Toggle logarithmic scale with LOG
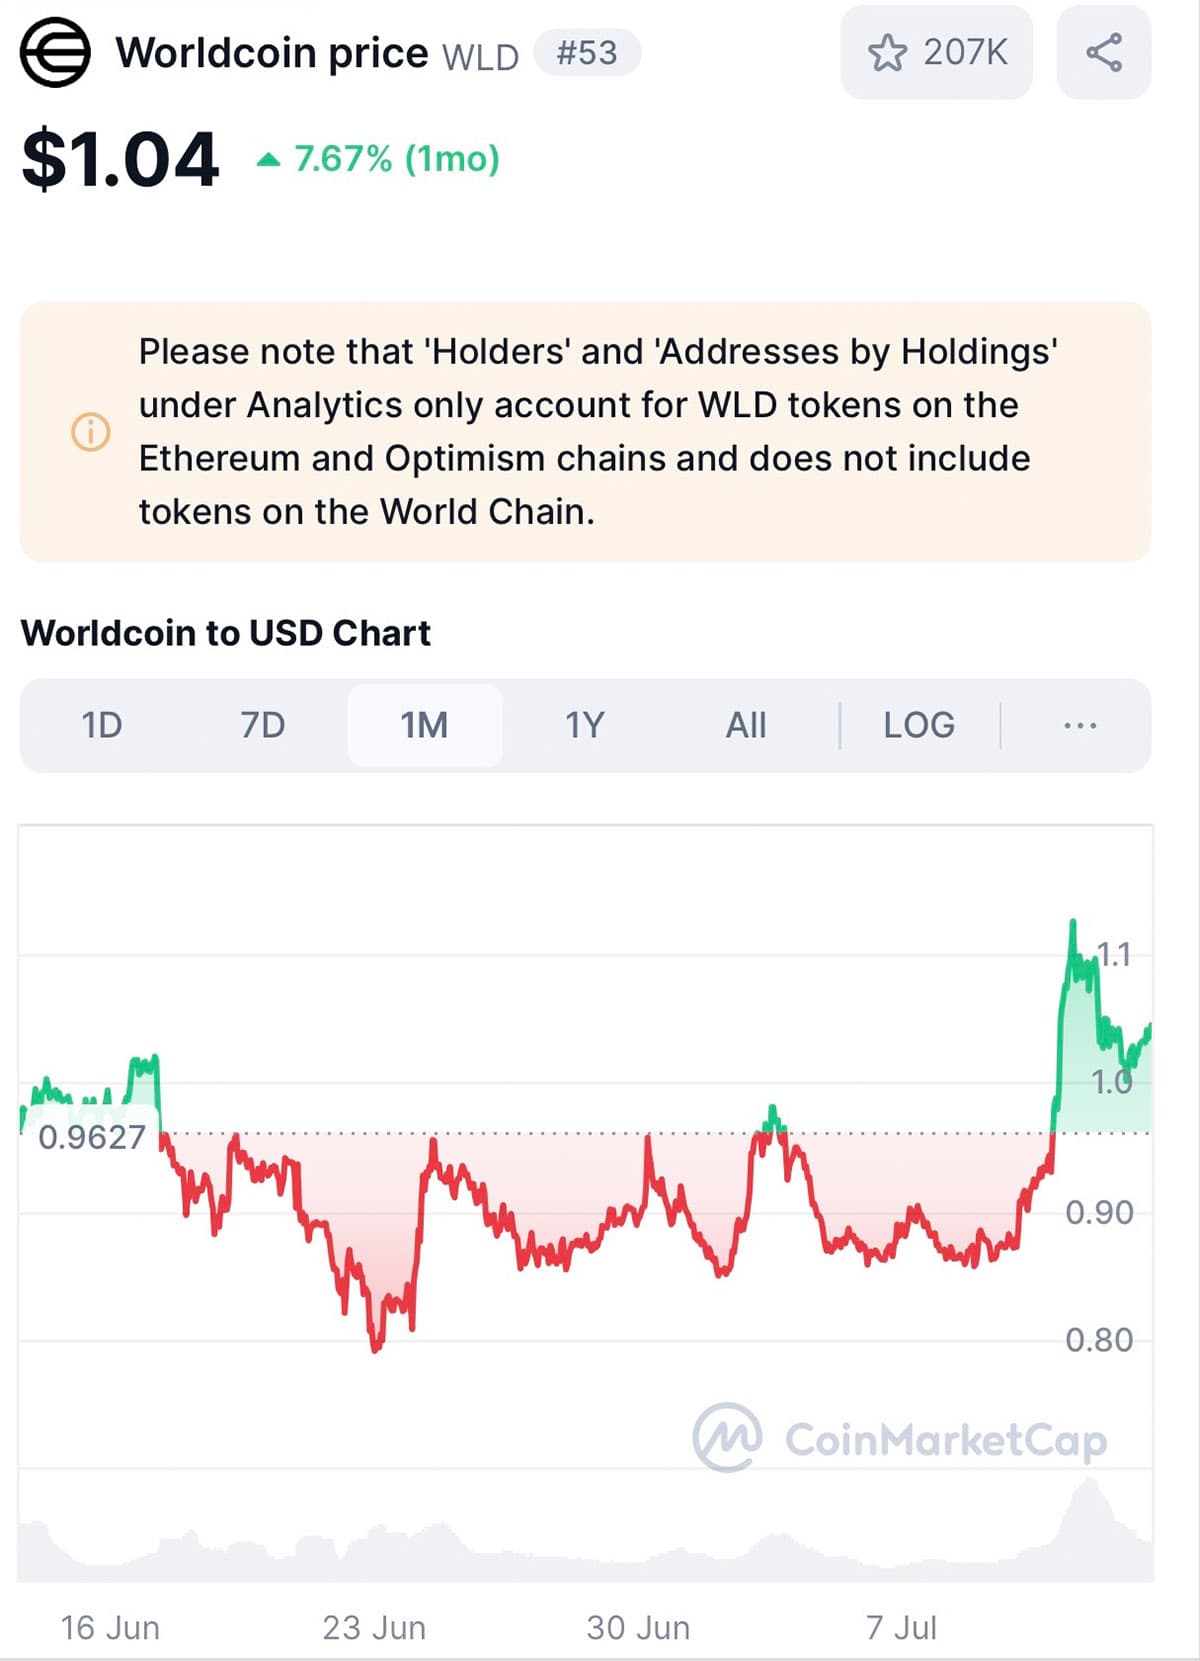The height and width of the screenshot is (1661, 1200). click(918, 725)
